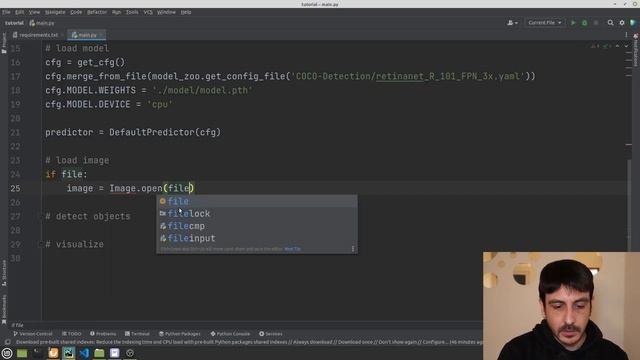Image resolution: width=640 pixels, height=360 pixels.
Task: Open Search Everywhere with the magnifier icon
Action: [610, 23]
